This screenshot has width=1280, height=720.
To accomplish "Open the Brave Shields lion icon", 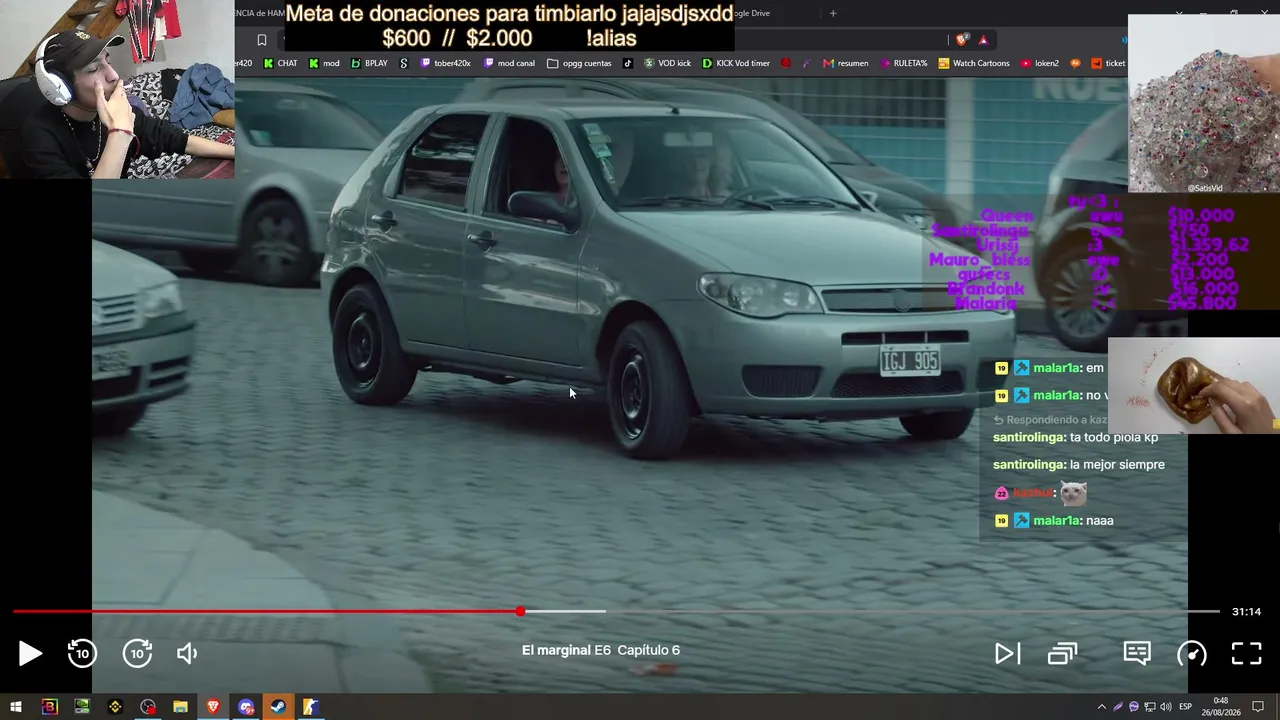I will pos(962,40).
